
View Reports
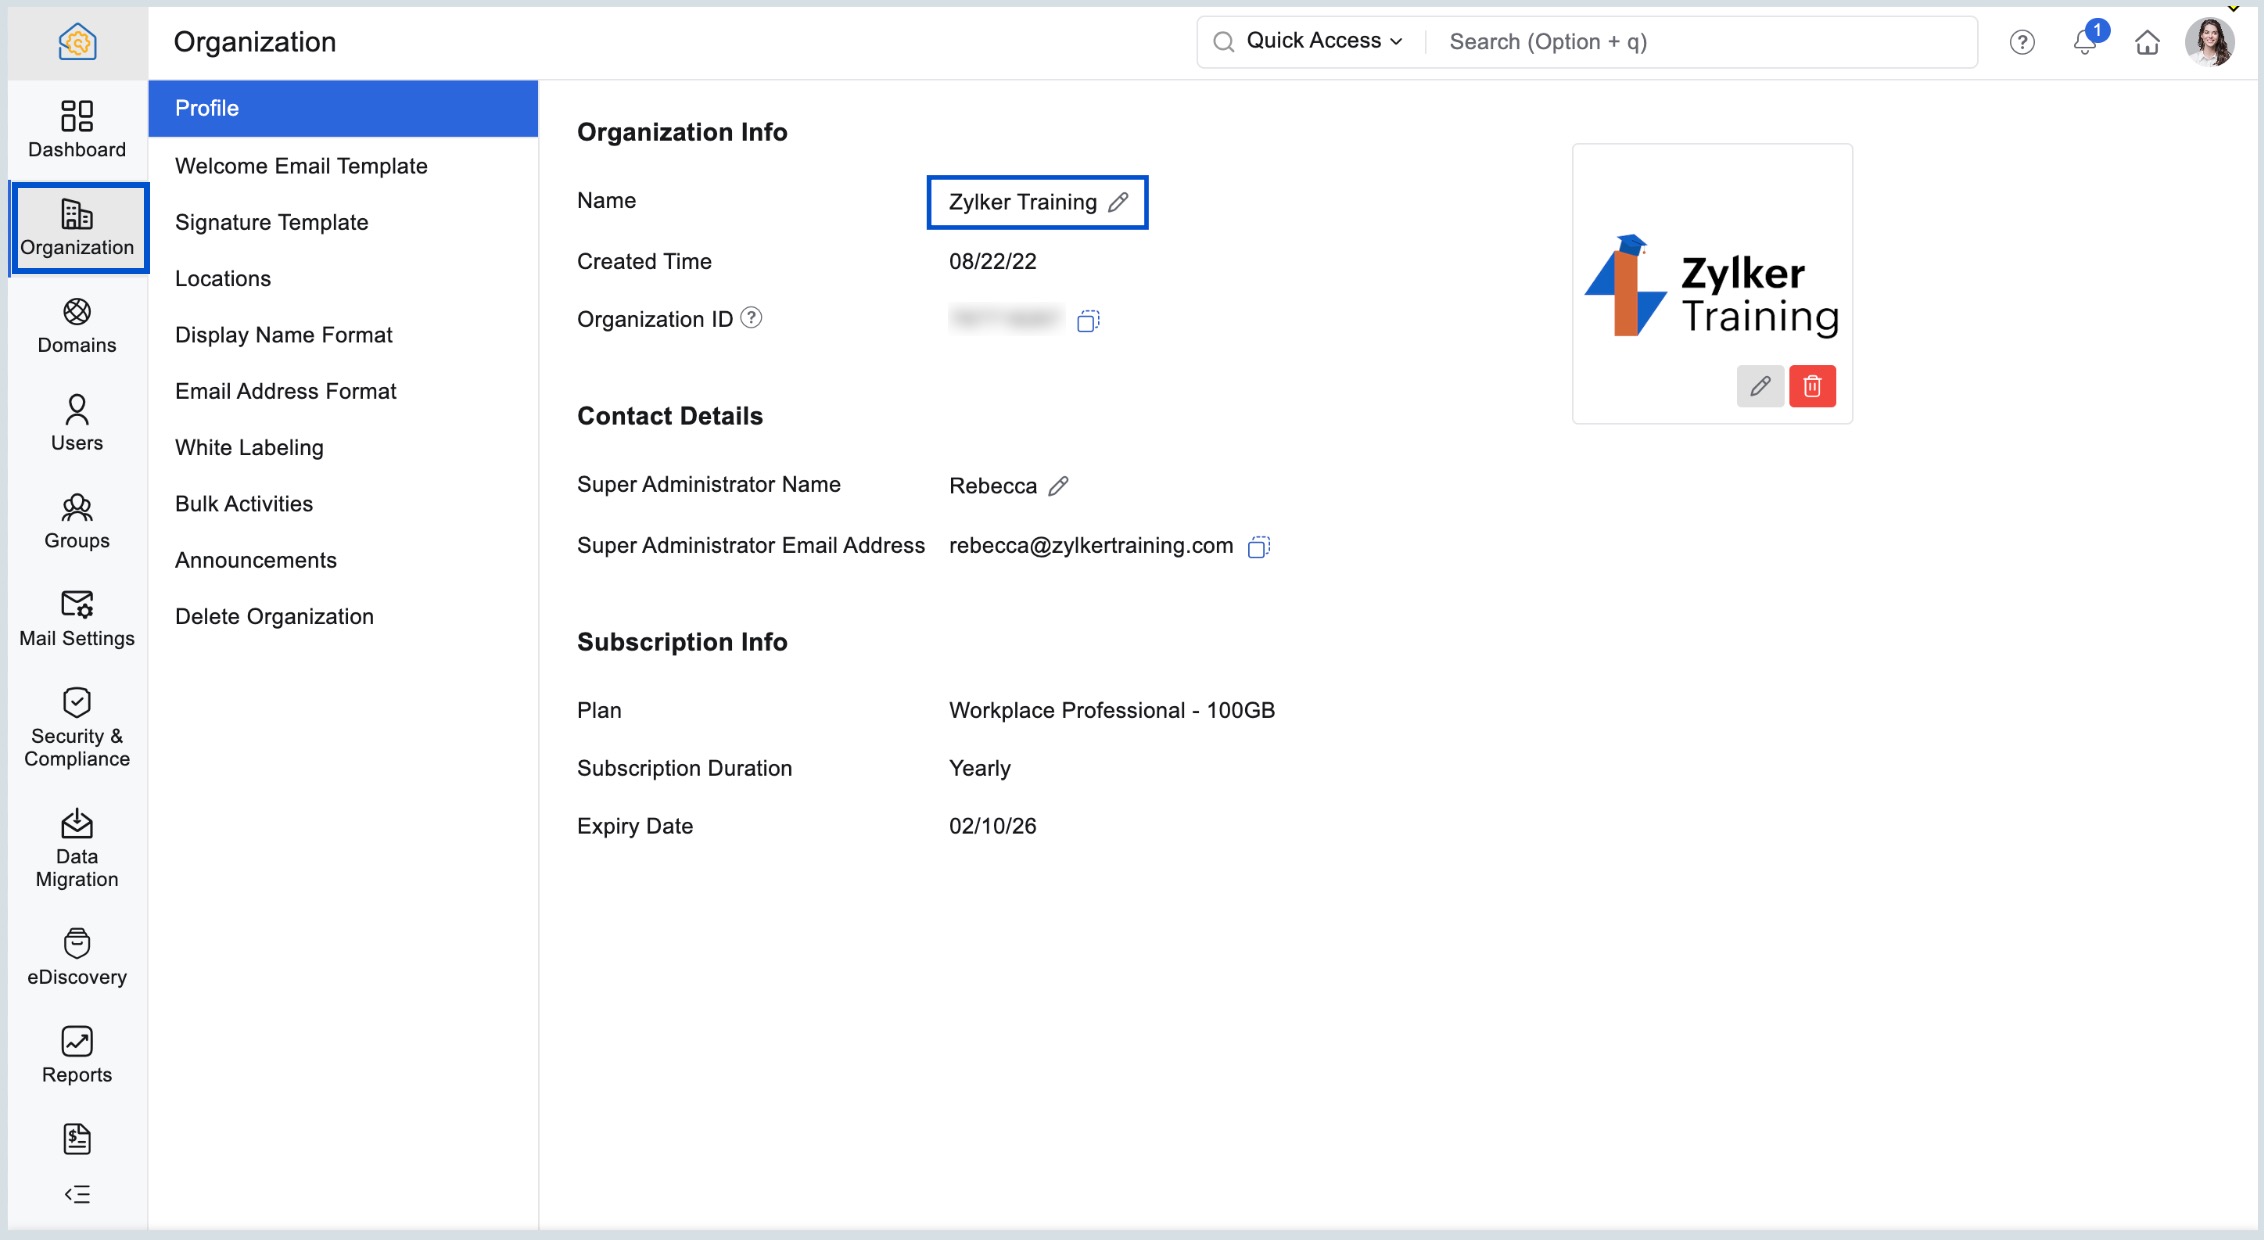pos(76,1052)
